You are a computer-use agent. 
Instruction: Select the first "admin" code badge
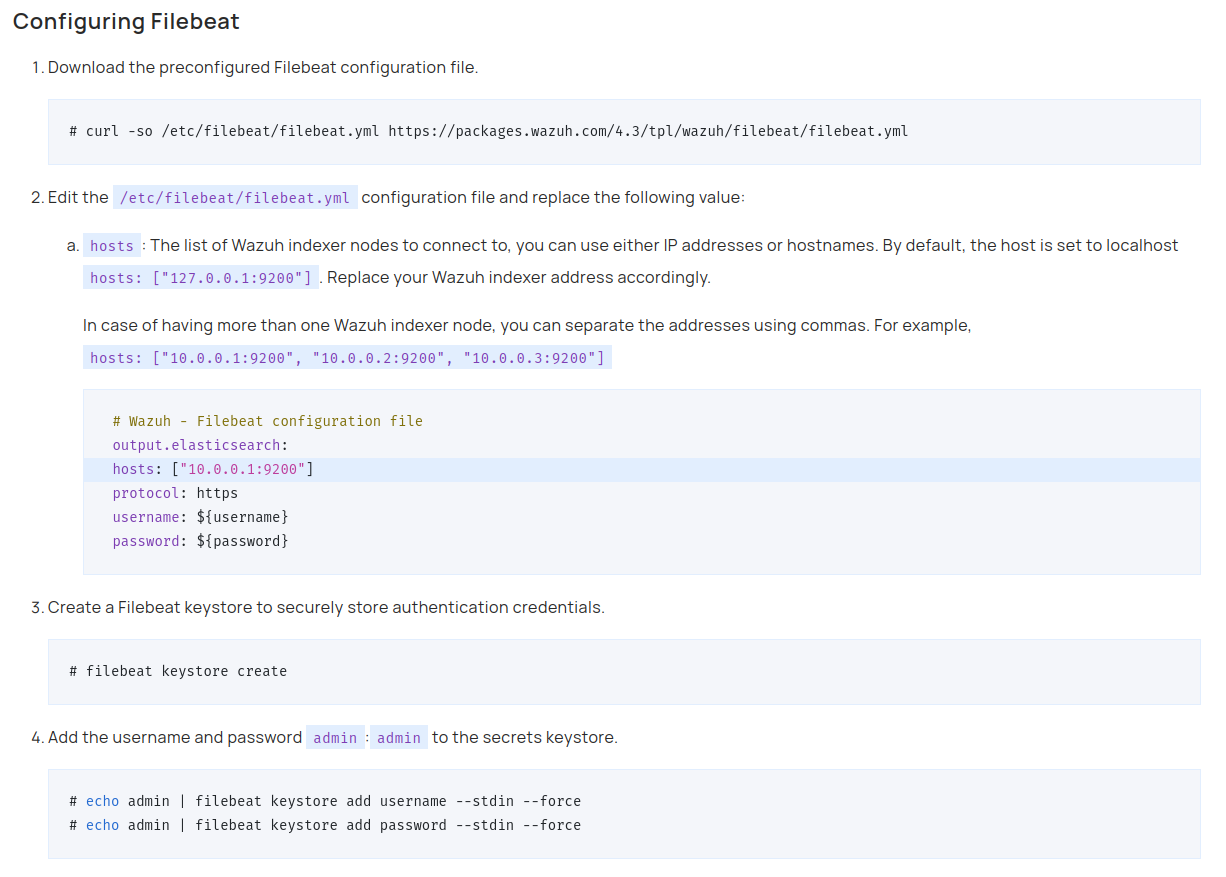tap(335, 737)
